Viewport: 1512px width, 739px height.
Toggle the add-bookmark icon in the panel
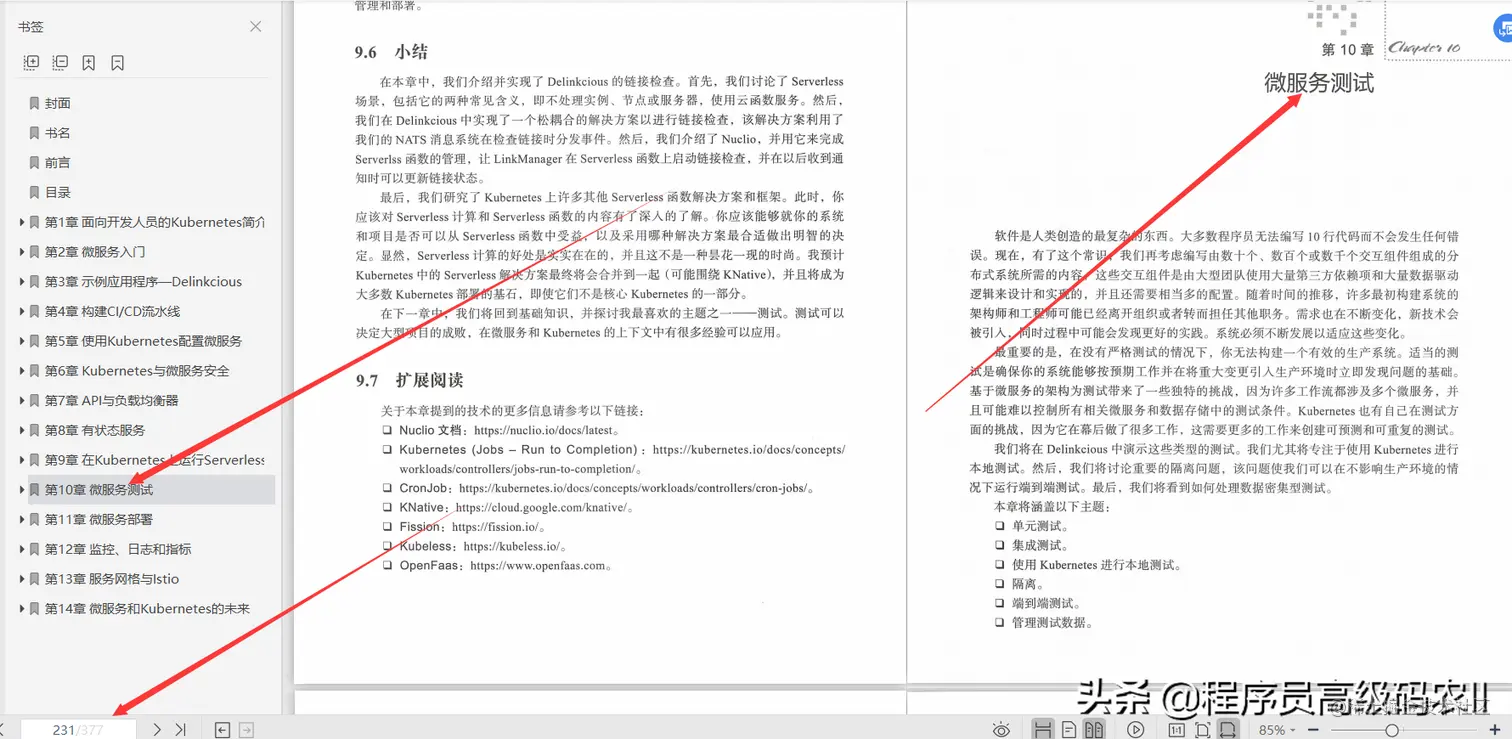coord(89,62)
